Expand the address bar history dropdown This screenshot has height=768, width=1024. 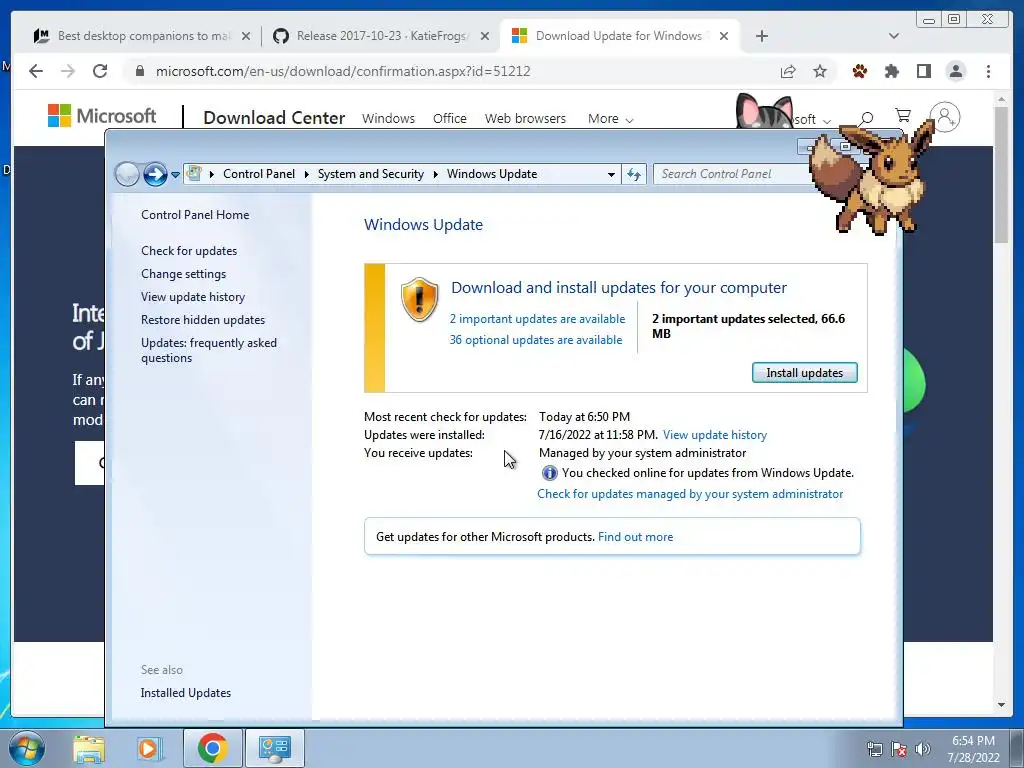click(611, 174)
